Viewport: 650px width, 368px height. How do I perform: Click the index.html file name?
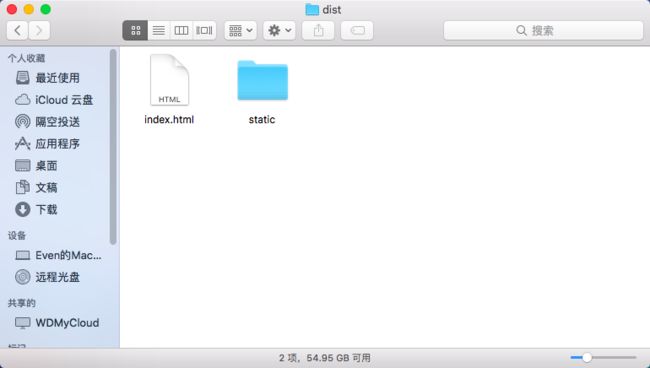click(169, 120)
